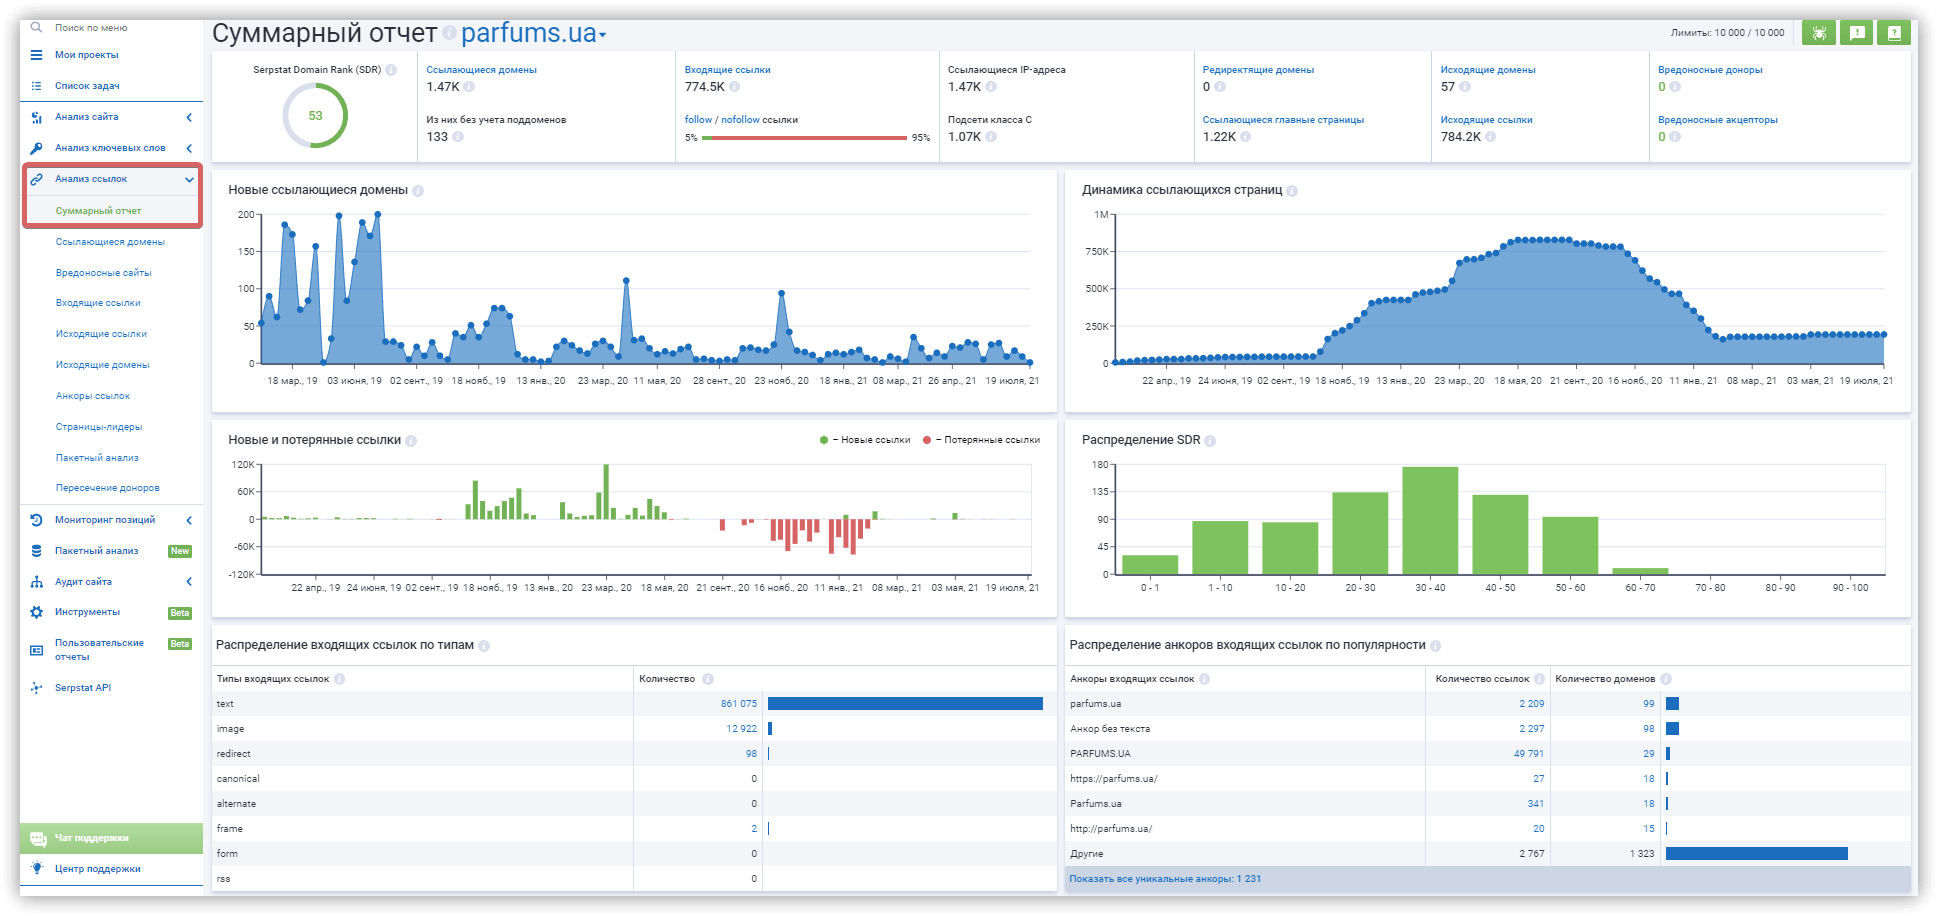Screen dimensions: 1938x916
Task: Click info icon next to Типы входящих ссылок
Action: (339, 679)
